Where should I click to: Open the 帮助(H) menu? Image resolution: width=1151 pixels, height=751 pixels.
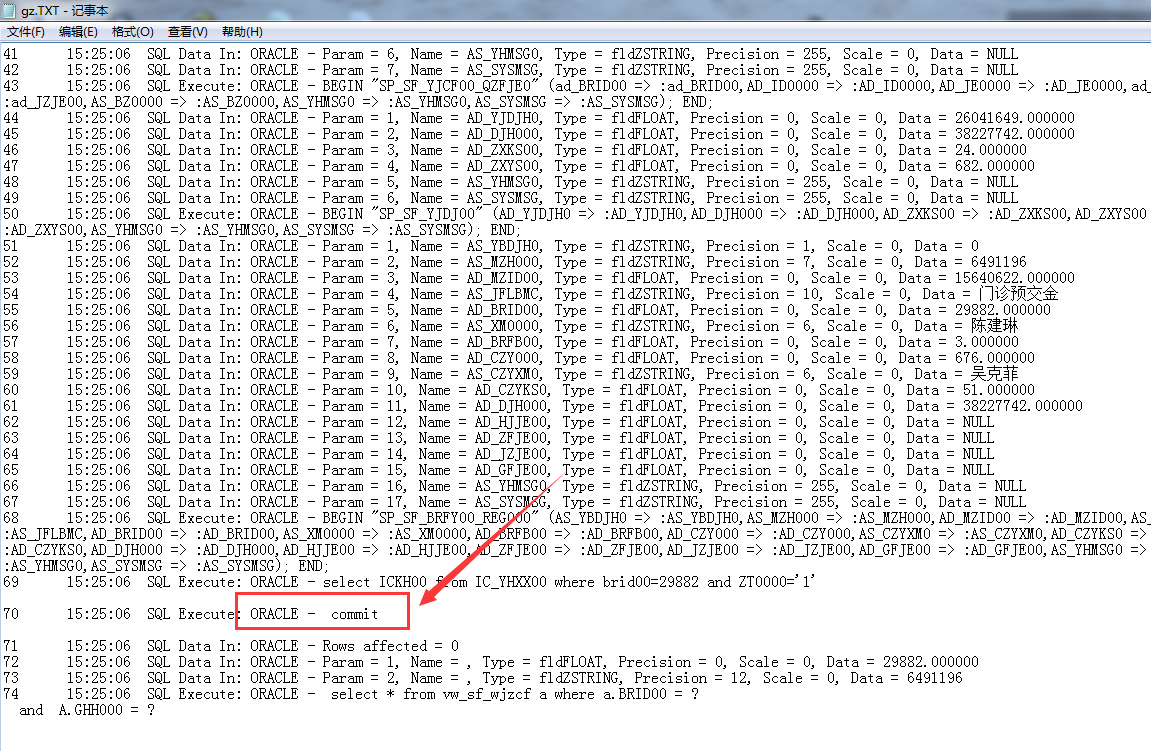pos(242,32)
